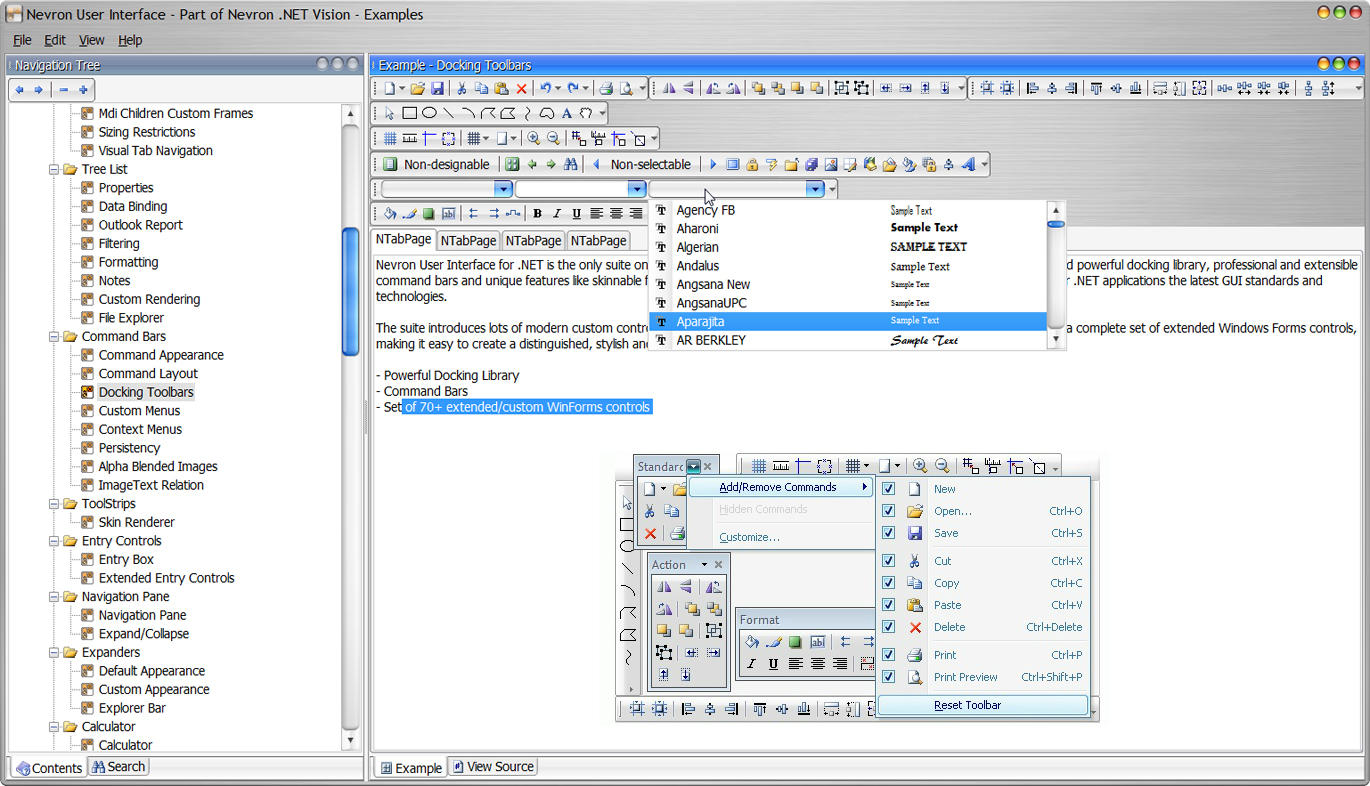This screenshot has width=1370, height=786.
Task: Open the Find binoculars icon
Action: (x=571, y=164)
